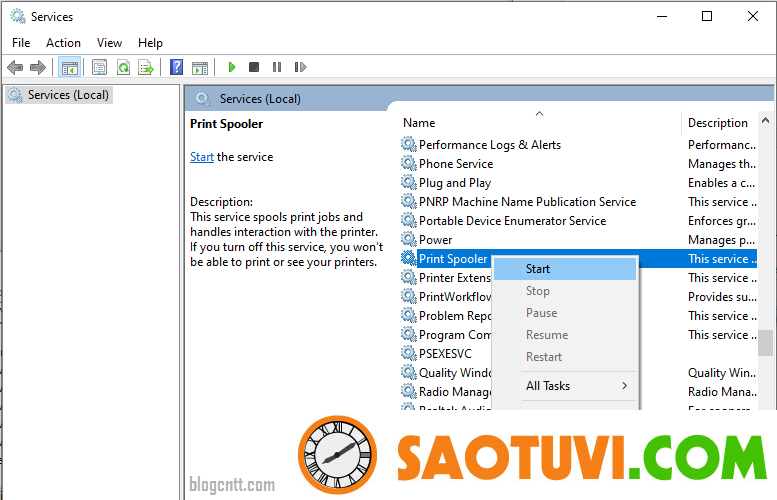
Task: Refresh the services list from the toolbar
Action: click(x=123, y=67)
